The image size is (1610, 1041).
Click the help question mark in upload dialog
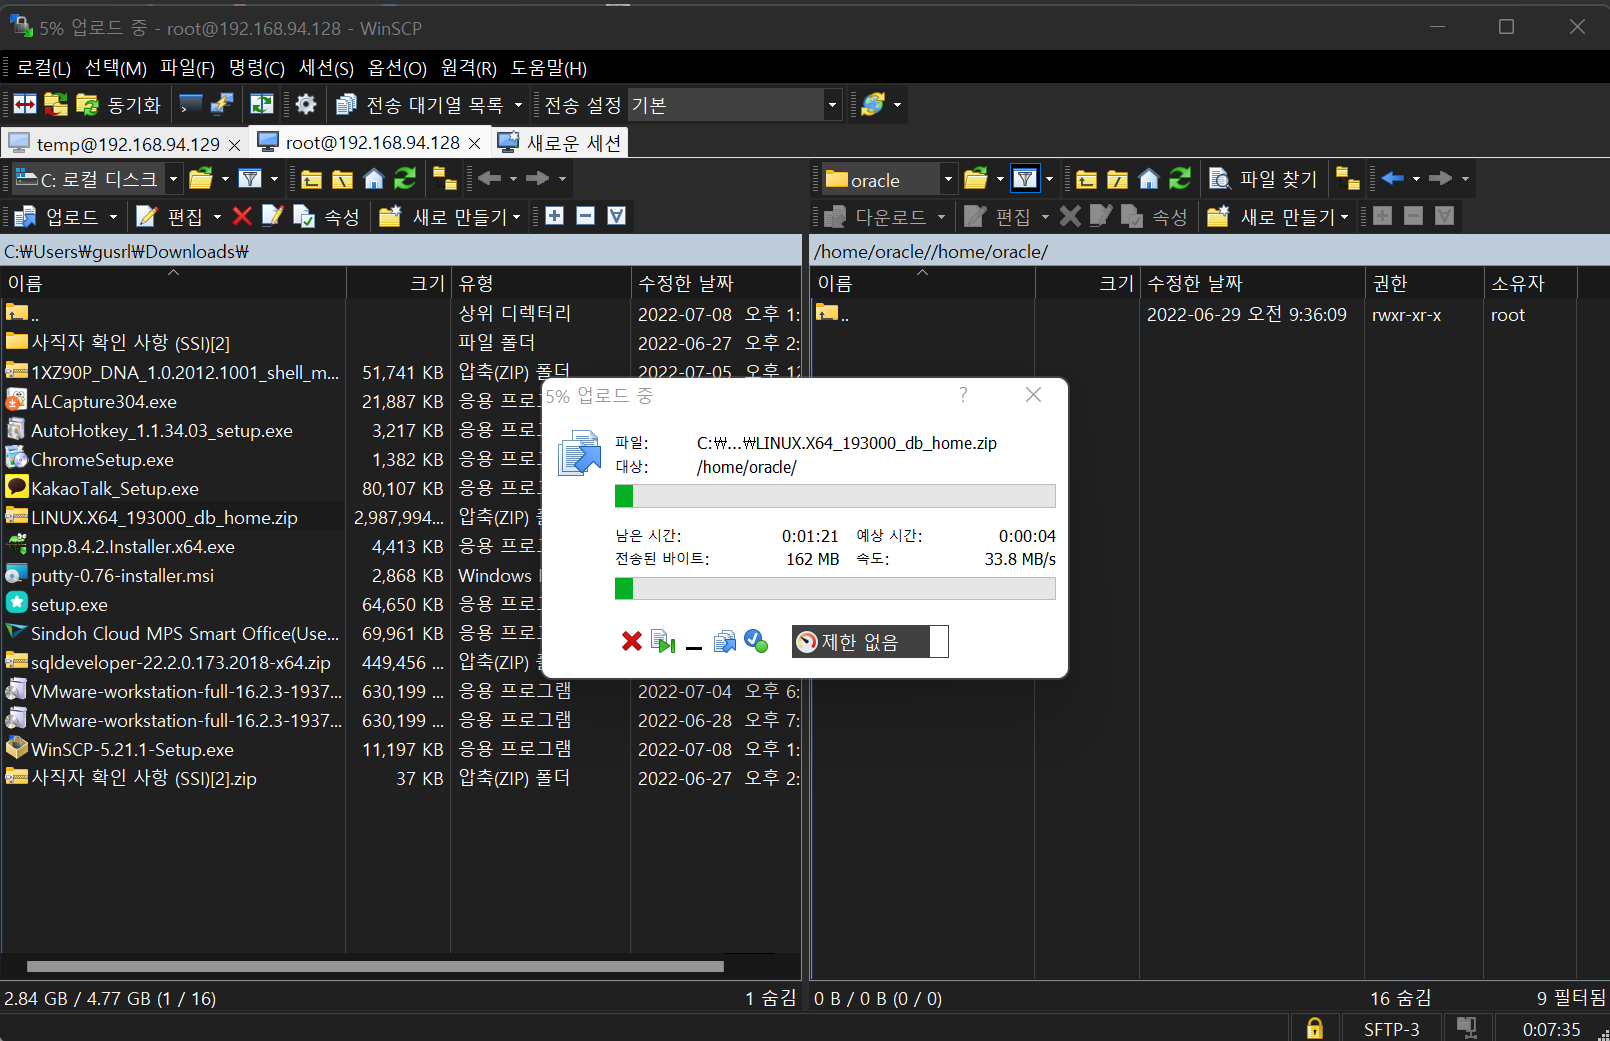point(963,395)
